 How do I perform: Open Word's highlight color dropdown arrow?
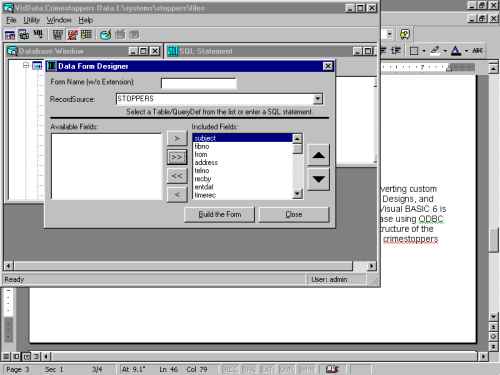(445, 51)
